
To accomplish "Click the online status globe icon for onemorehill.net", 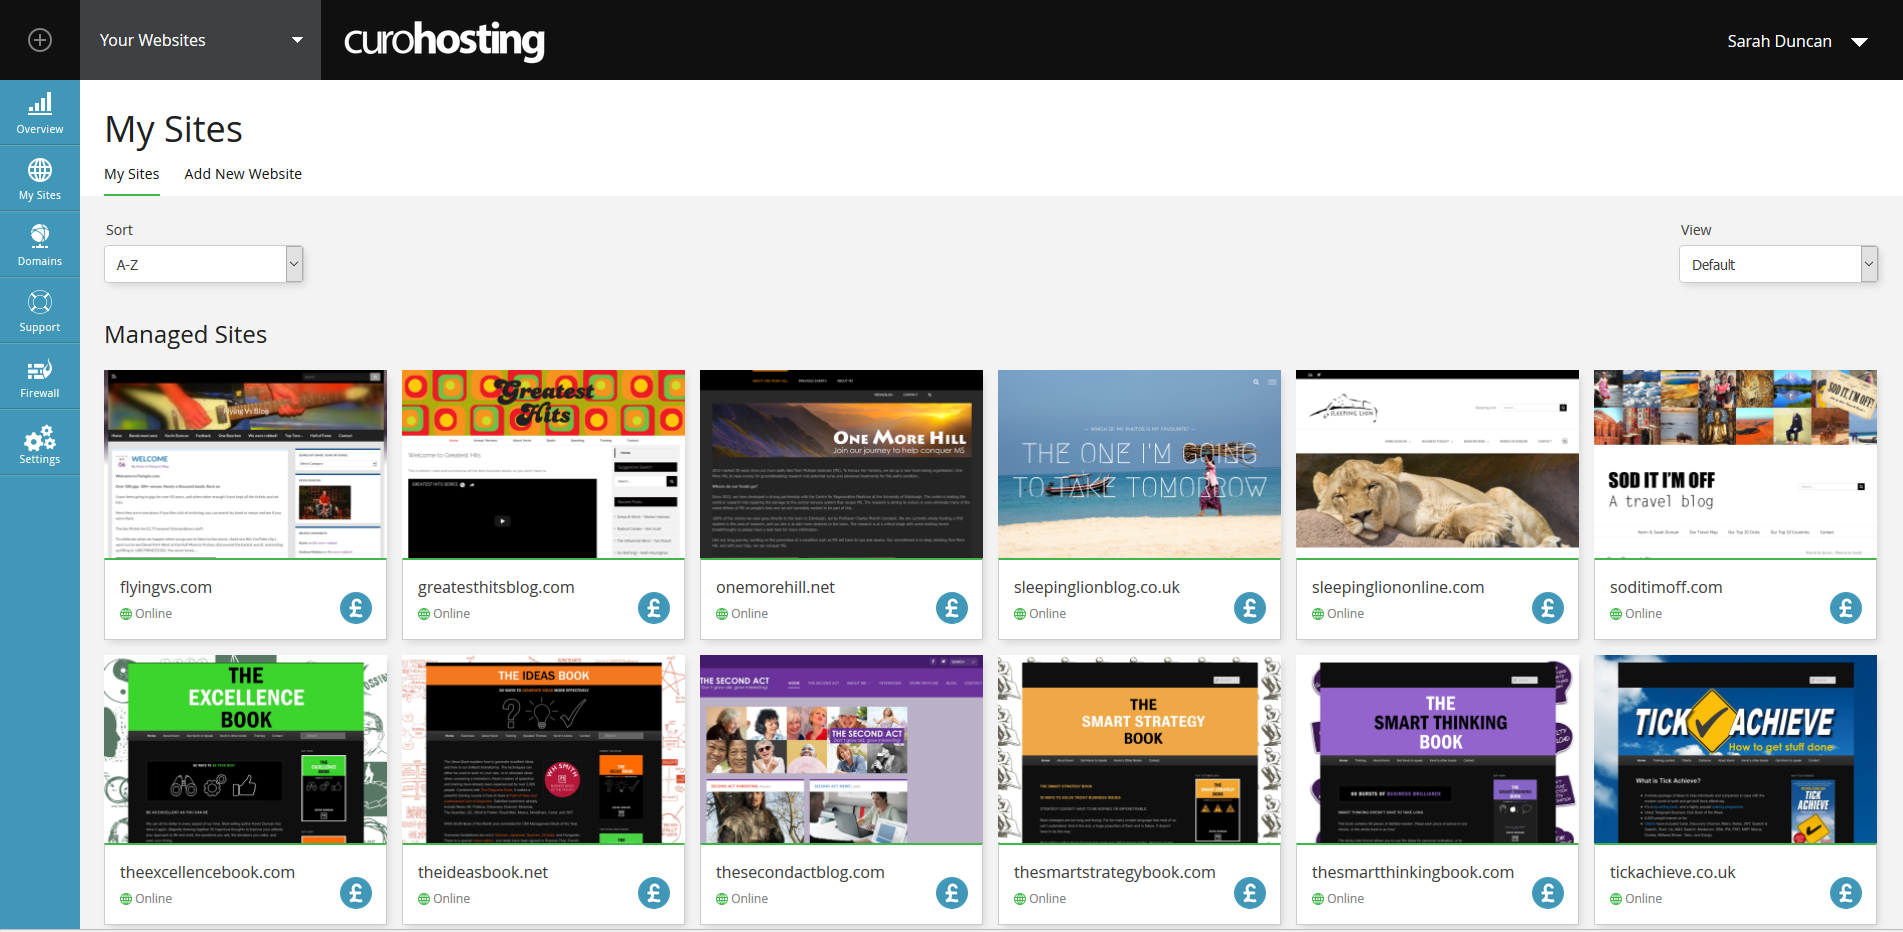I will (x=722, y=614).
